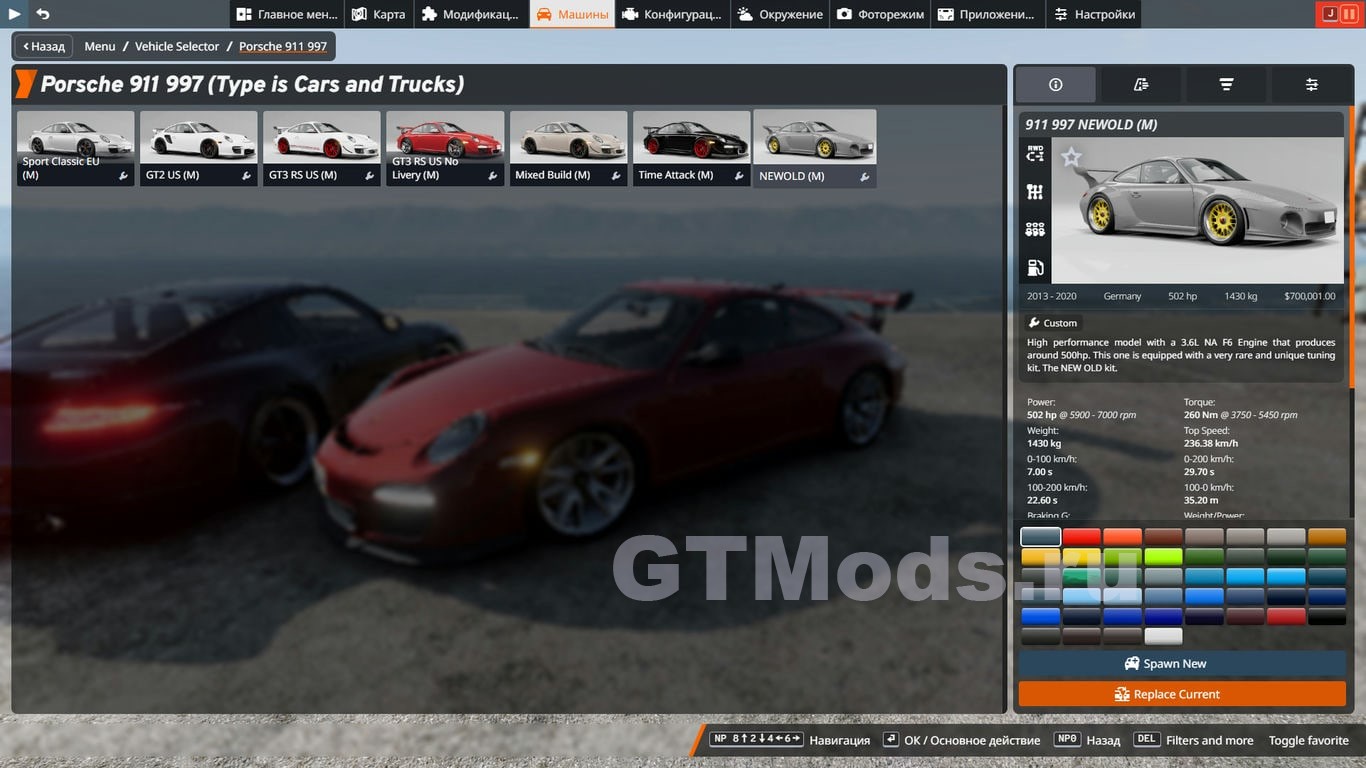This screenshot has height=768, width=1366.
Task: Click the RWD drivetrain icon
Action: coord(1035,153)
